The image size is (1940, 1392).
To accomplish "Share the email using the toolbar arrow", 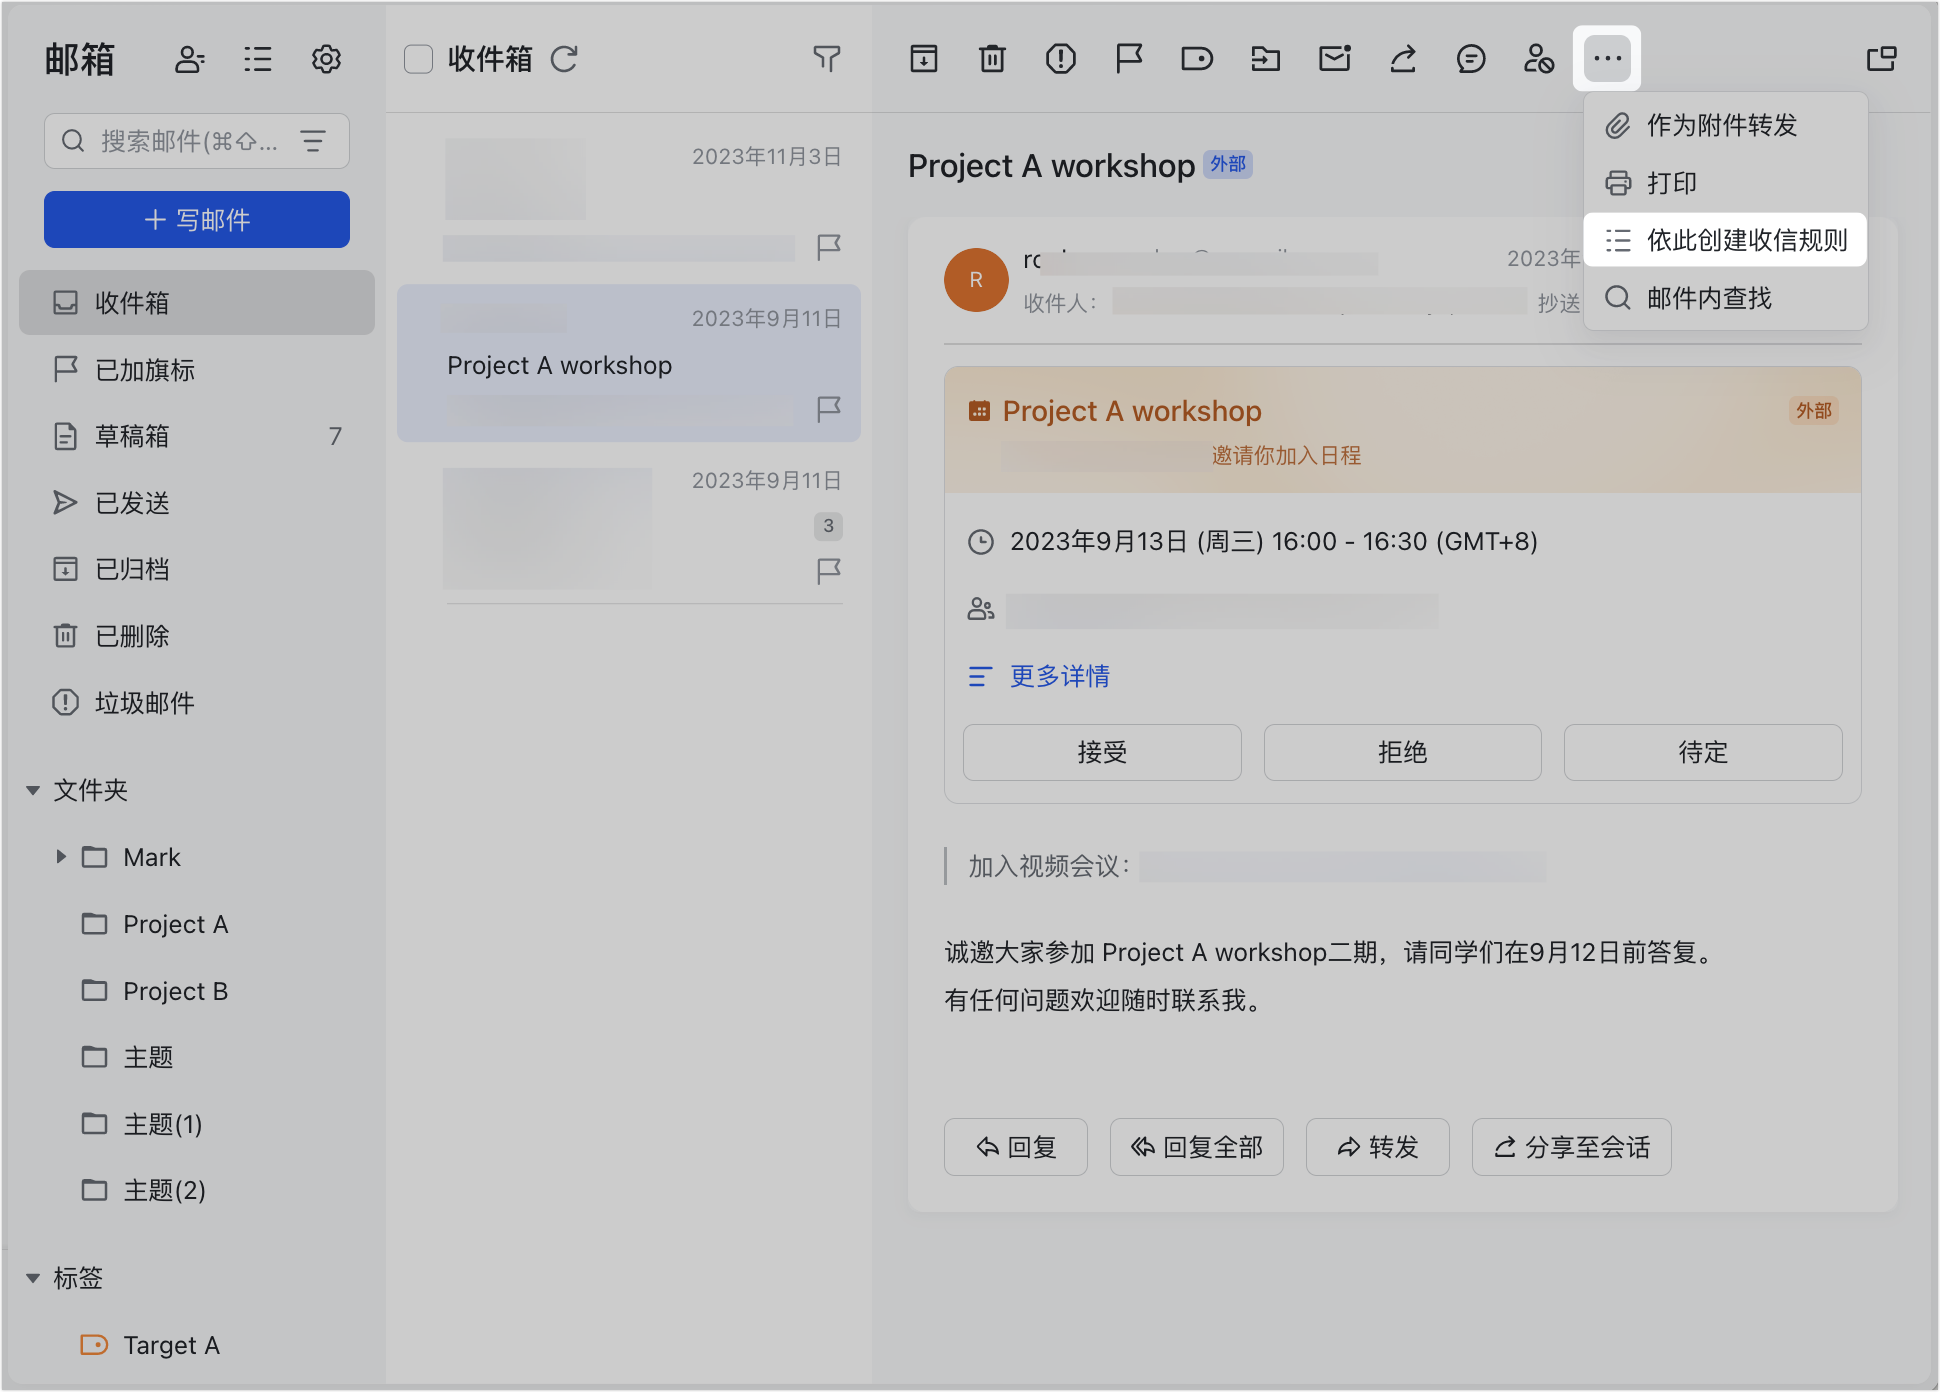I will pyautogui.click(x=1403, y=59).
